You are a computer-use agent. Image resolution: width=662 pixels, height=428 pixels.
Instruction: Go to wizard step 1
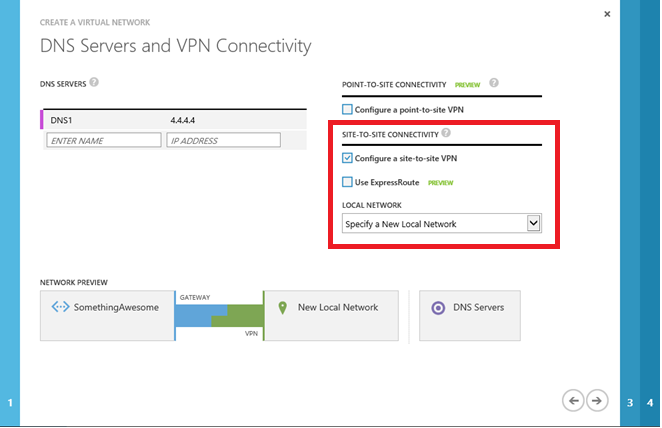point(10,402)
